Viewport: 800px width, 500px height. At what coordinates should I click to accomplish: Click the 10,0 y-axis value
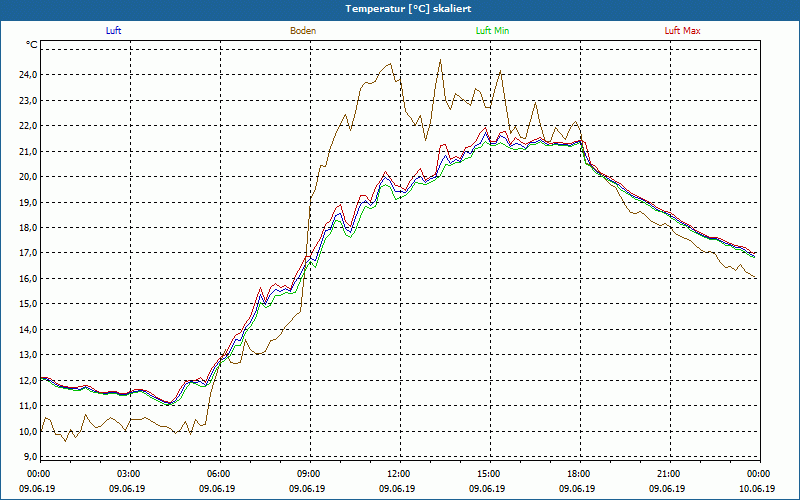[29, 432]
